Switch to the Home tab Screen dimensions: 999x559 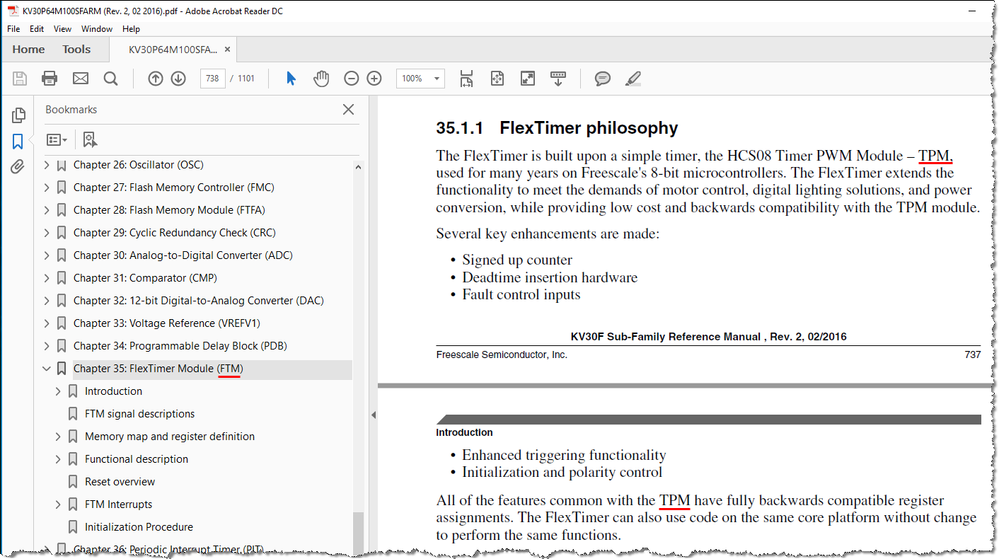point(29,49)
